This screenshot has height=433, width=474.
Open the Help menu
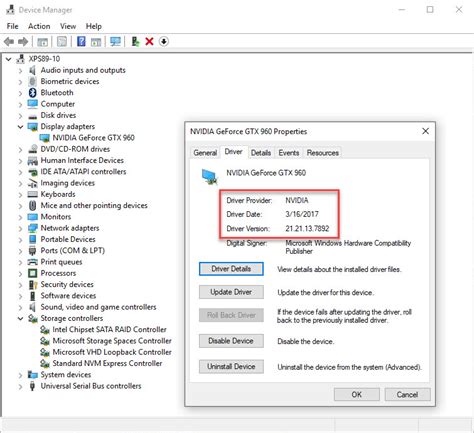[94, 26]
